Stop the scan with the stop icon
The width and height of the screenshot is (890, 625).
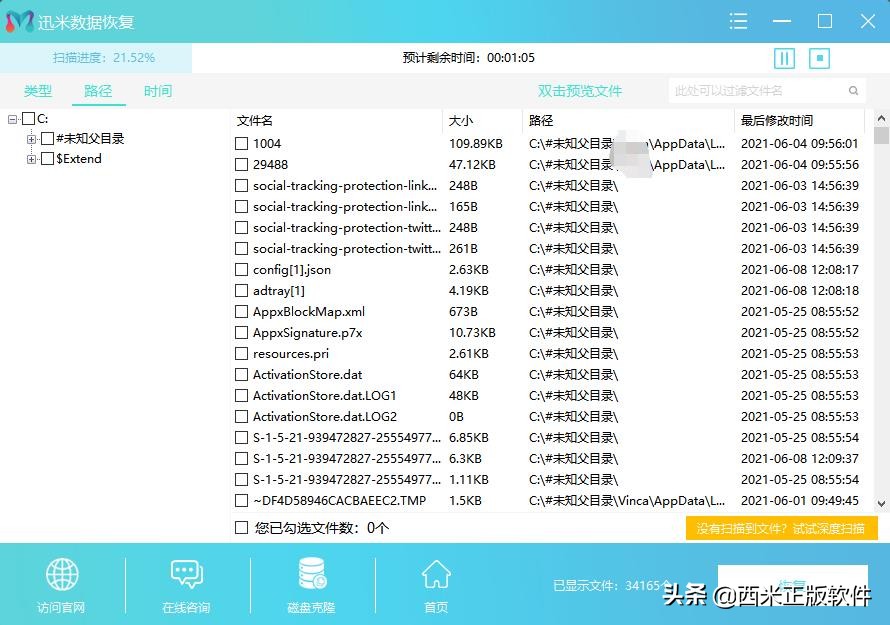click(819, 58)
